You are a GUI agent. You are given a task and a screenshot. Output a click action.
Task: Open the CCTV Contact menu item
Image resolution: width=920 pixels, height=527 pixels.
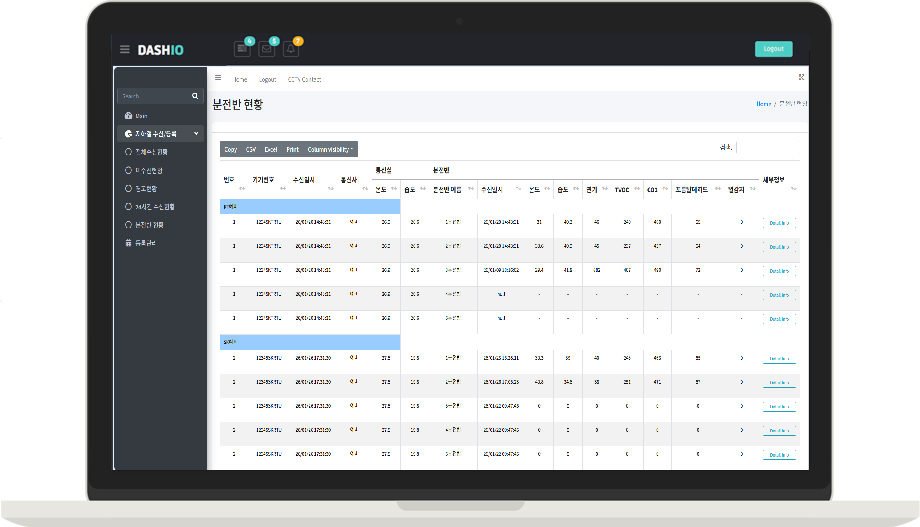tap(304, 79)
